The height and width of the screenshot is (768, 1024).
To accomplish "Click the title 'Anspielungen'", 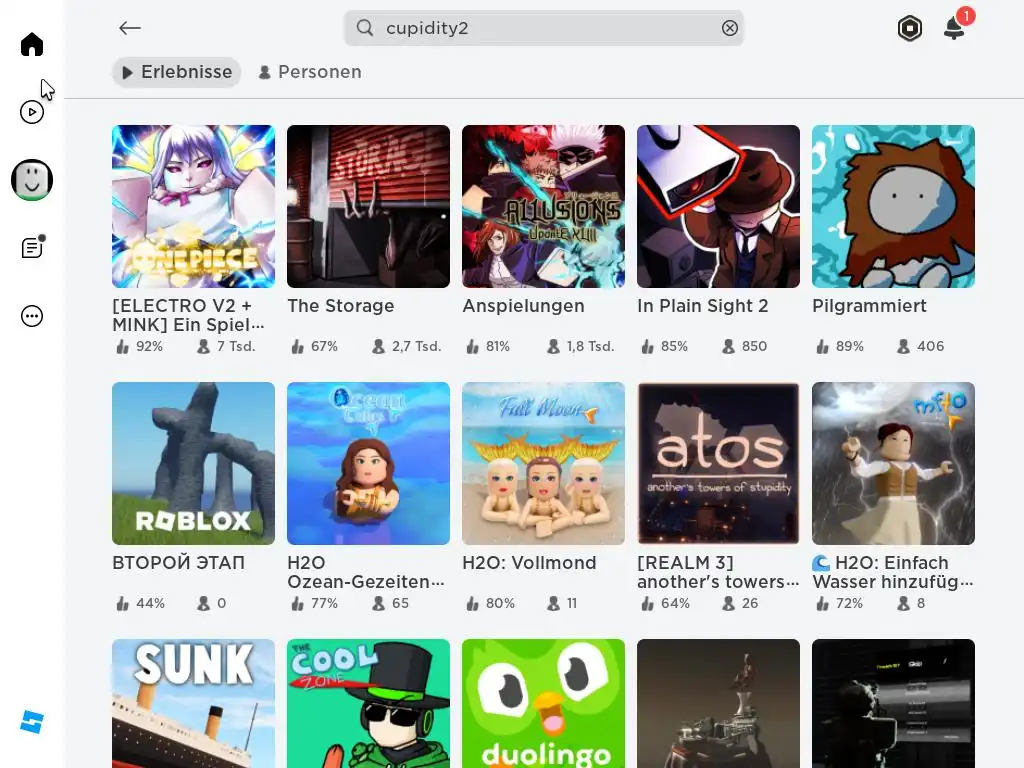I will (x=524, y=306).
